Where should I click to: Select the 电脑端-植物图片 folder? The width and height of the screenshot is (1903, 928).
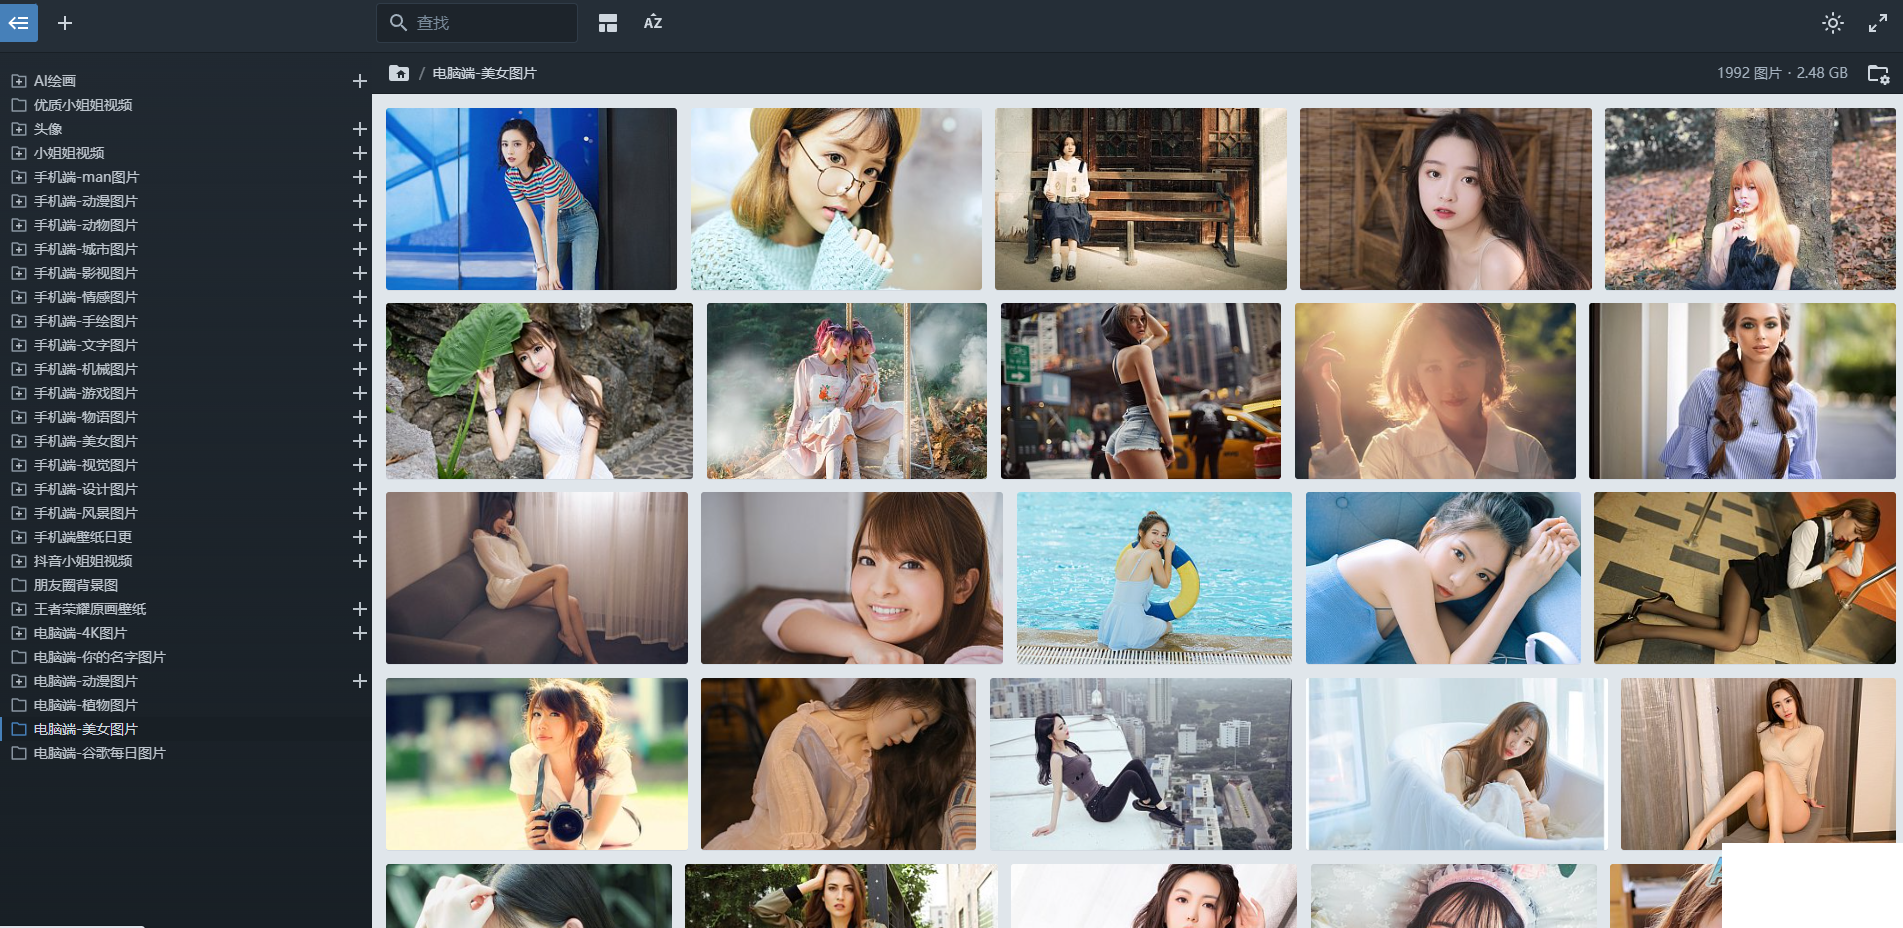pos(85,705)
